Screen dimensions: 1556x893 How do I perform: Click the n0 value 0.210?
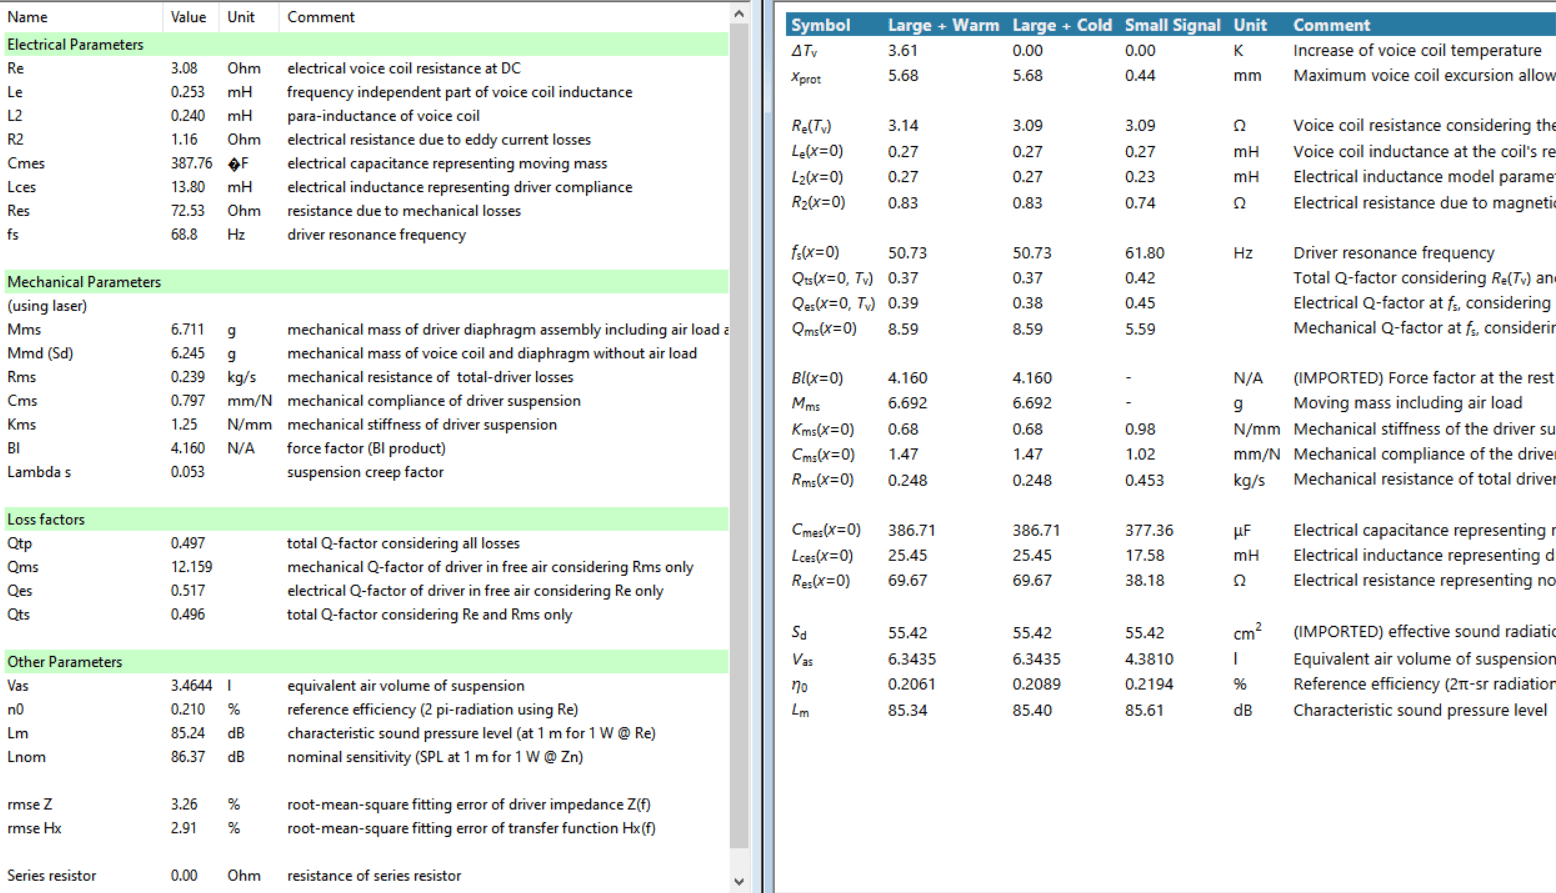[x=187, y=710]
